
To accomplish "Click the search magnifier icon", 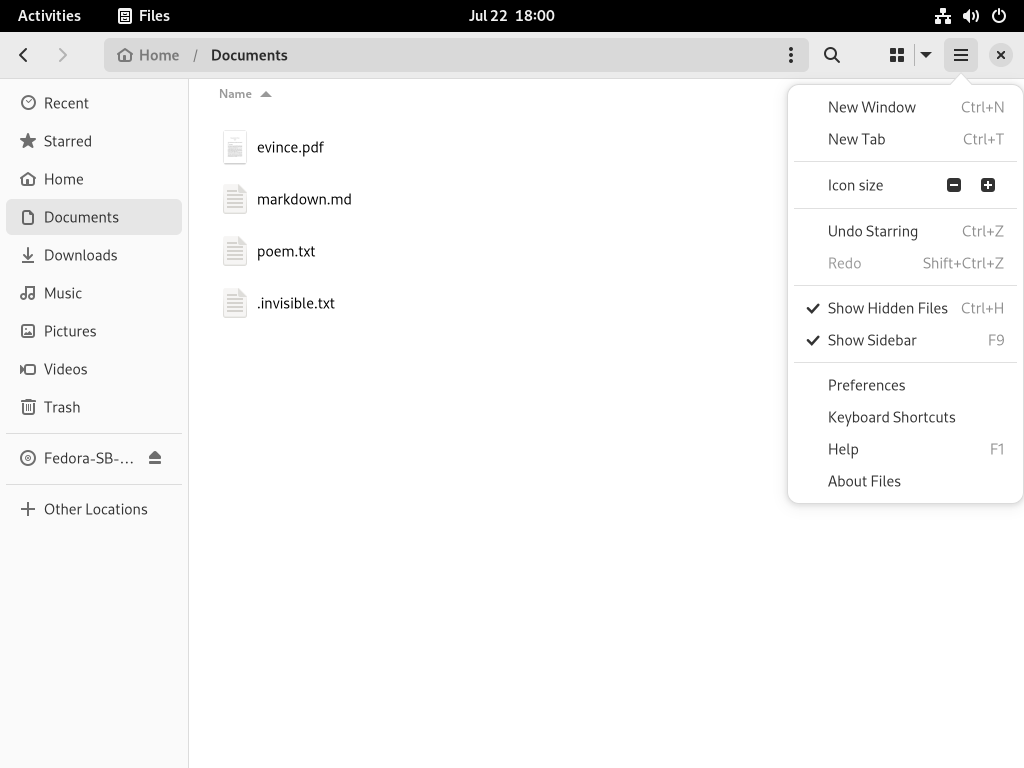I will [831, 56].
